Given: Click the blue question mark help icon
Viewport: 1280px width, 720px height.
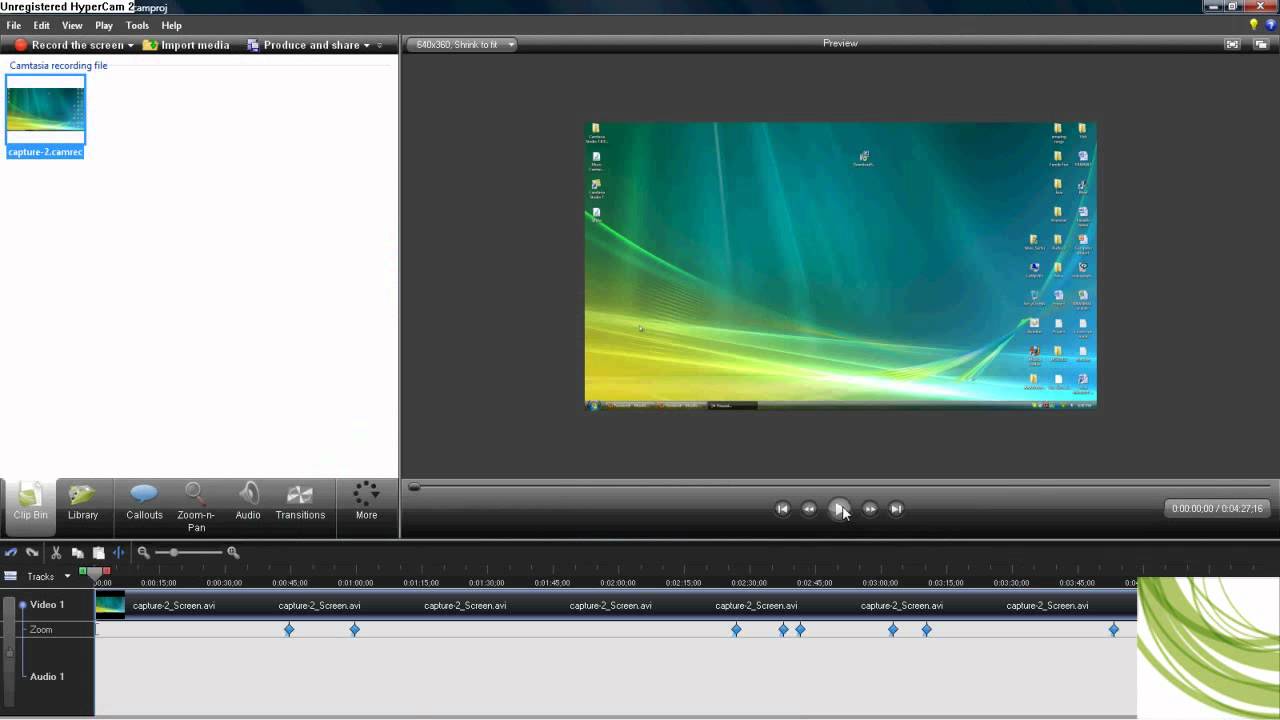Looking at the screenshot, I should [x=1270, y=25].
